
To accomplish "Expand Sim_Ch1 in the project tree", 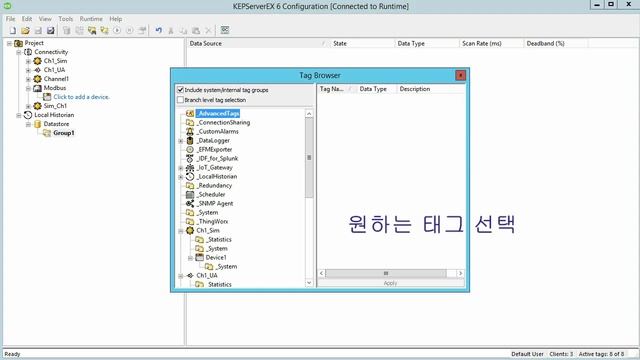I will click(28, 106).
